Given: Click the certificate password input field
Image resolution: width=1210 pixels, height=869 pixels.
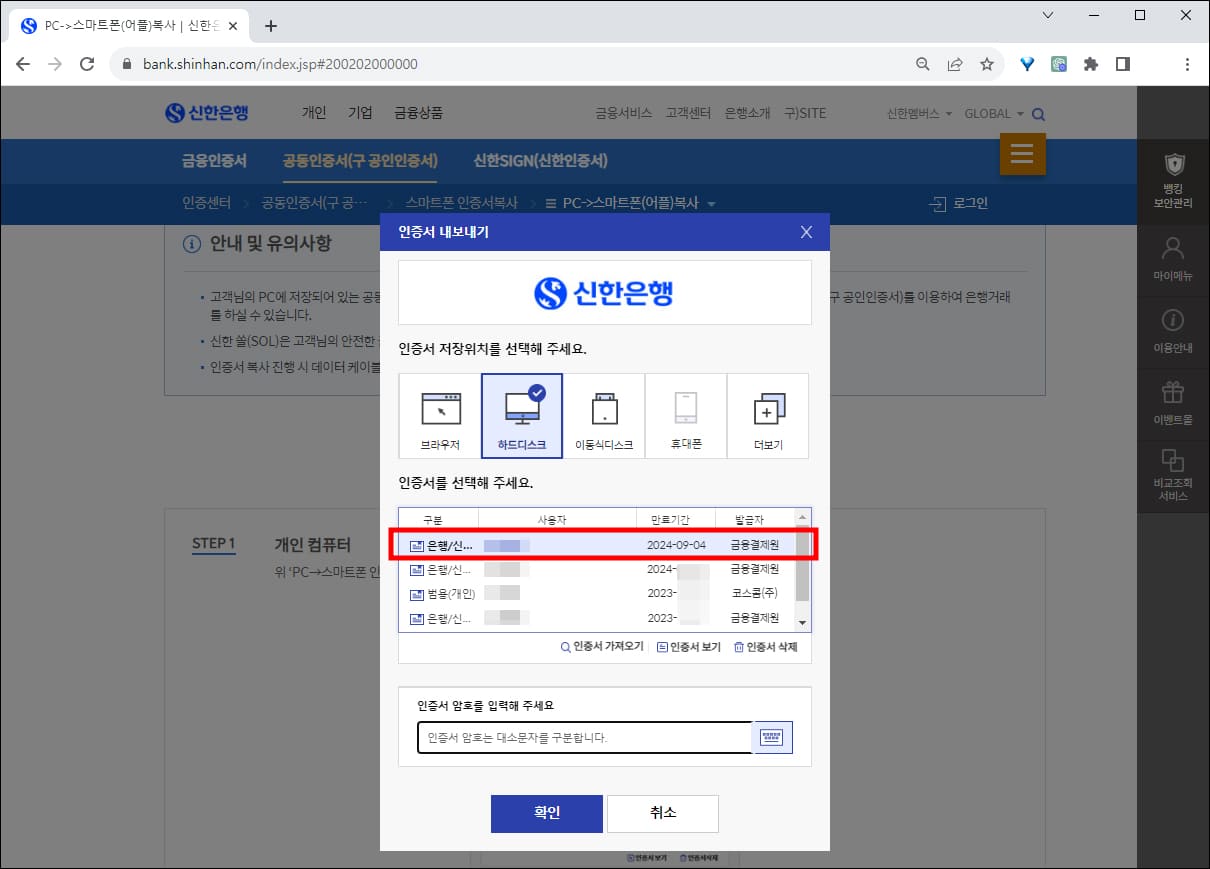Looking at the screenshot, I should tap(580, 737).
